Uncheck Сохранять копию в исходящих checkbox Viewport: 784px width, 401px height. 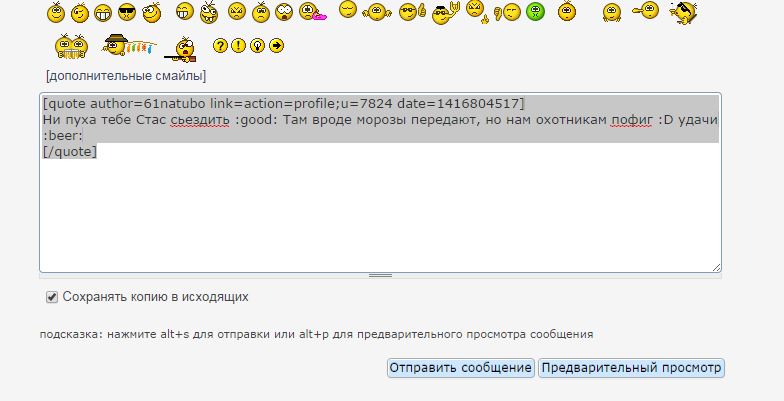point(52,297)
